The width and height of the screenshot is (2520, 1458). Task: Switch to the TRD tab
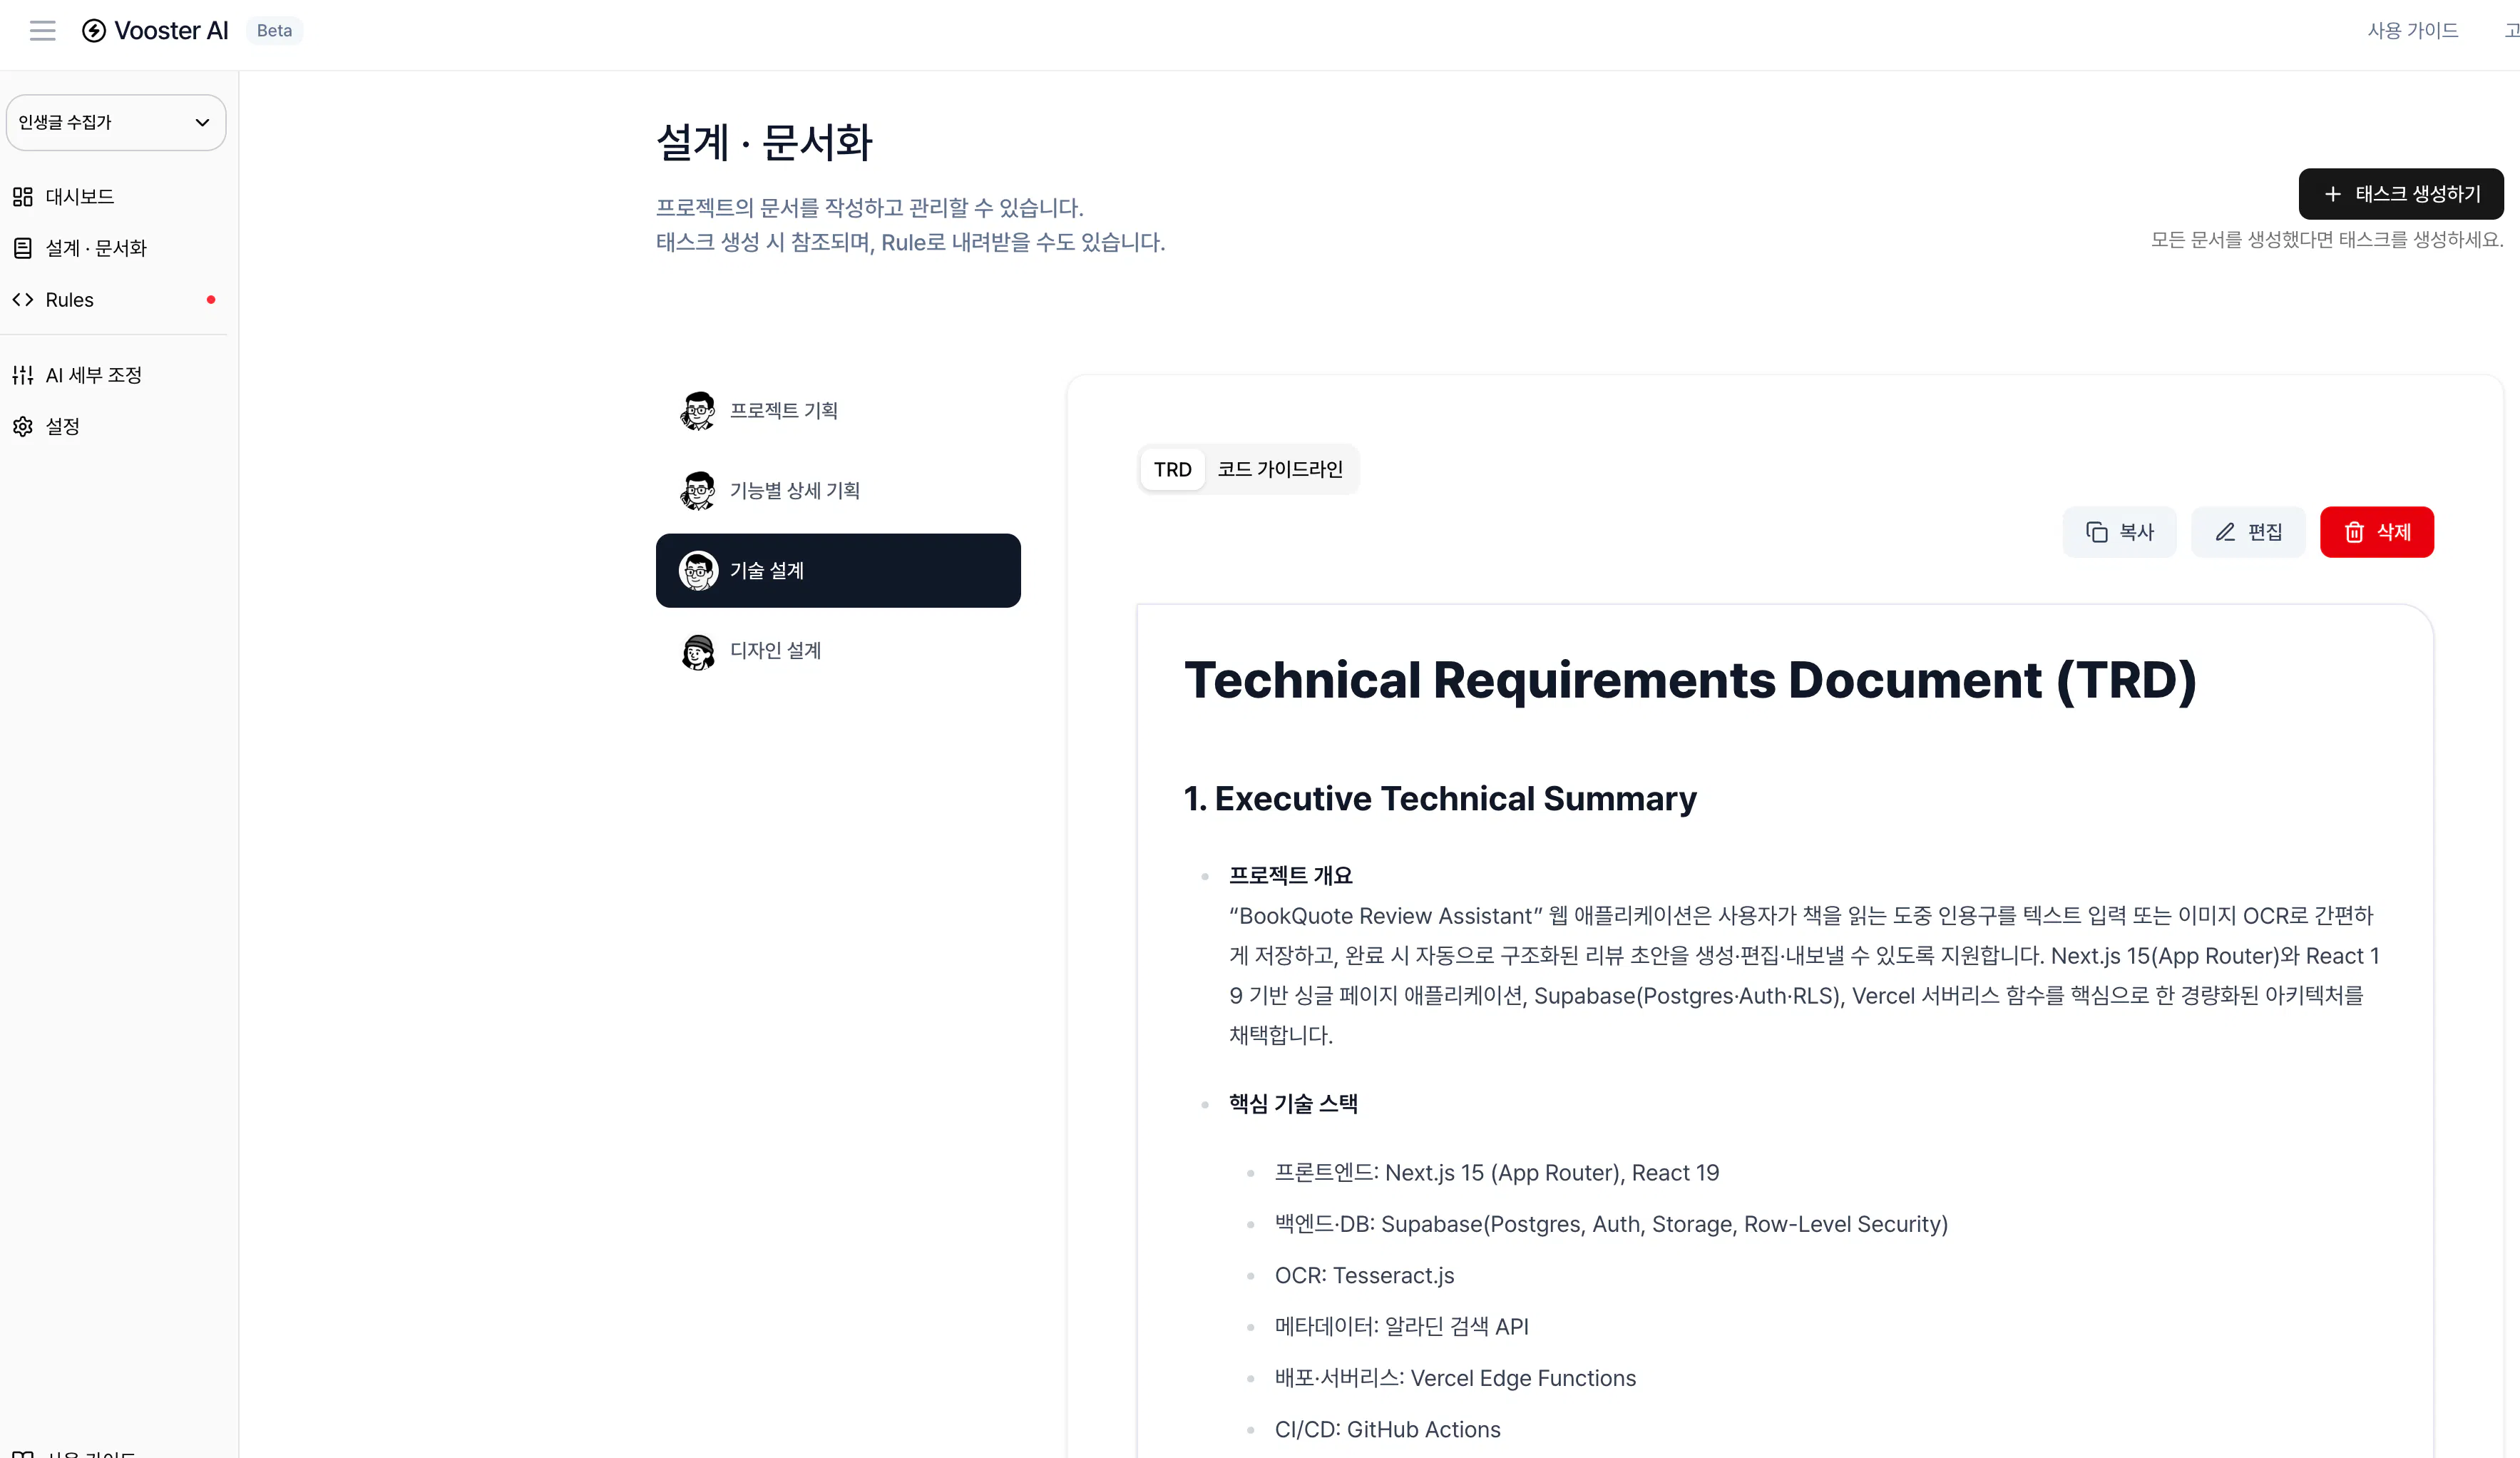1171,469
